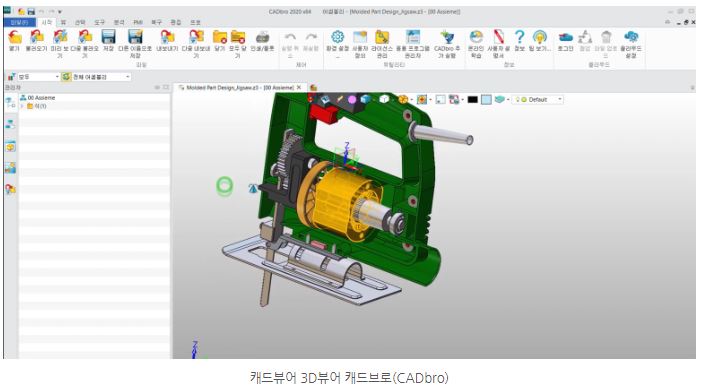Click the Customize (사용자 정의) ribbon icon
The width and height of the screenshot is (703, 391).
[x=360, y=37]
